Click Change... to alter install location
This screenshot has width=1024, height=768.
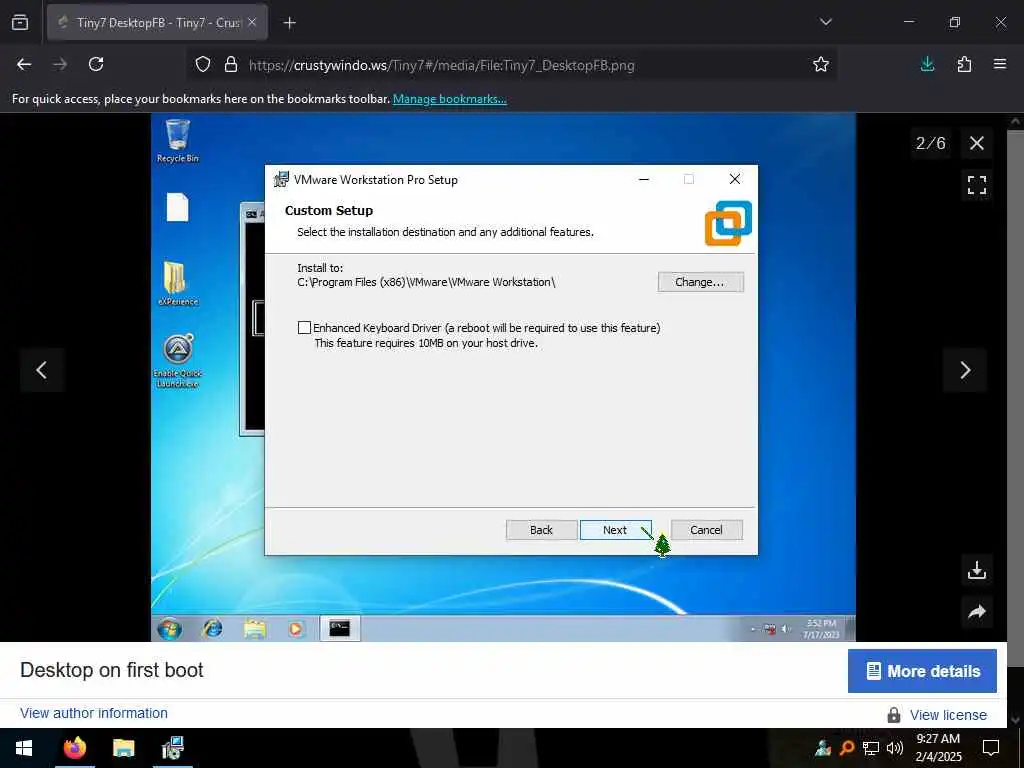click(700, 282)
